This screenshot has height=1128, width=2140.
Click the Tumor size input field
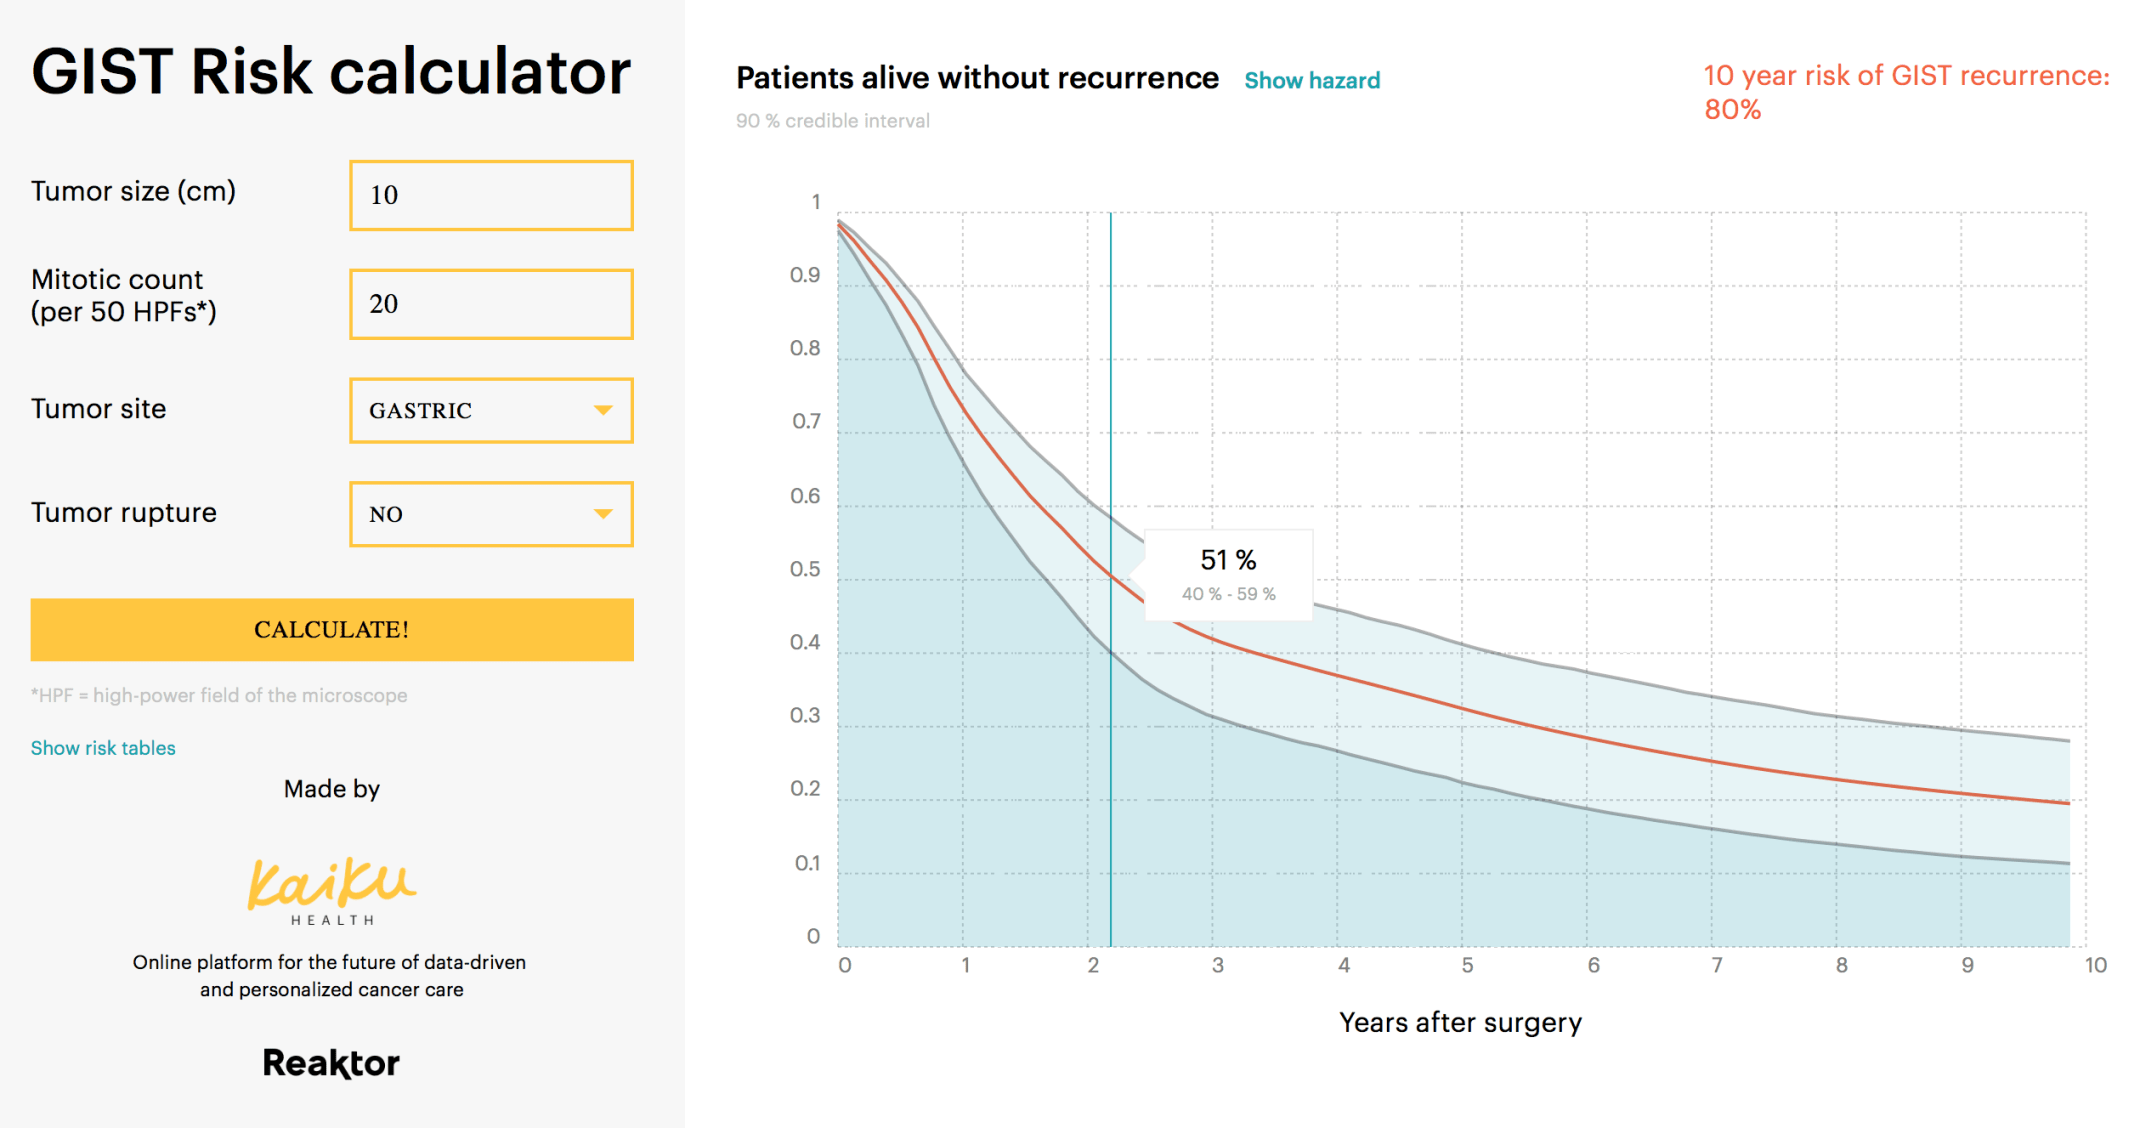[x=491, y=195]
